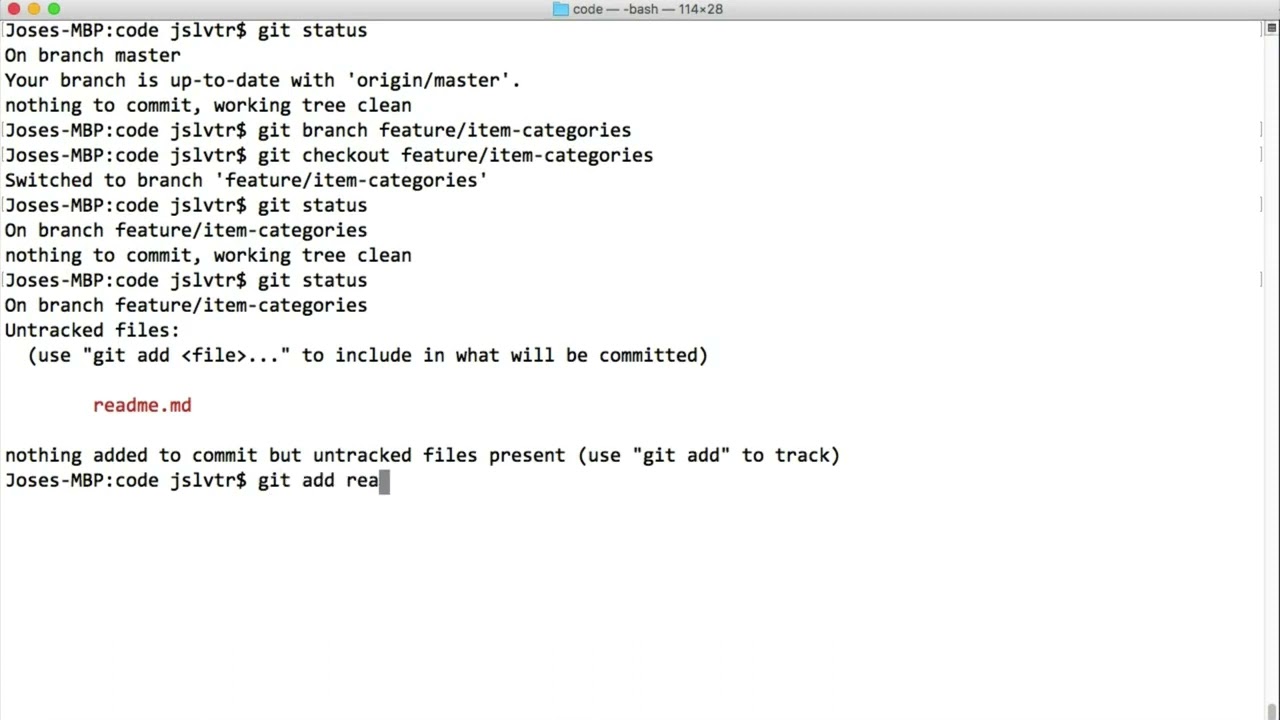Click the 'nothing added to commit' message line
The width and height of the screenshot is (1280, 720).
[x=422, y=455]
